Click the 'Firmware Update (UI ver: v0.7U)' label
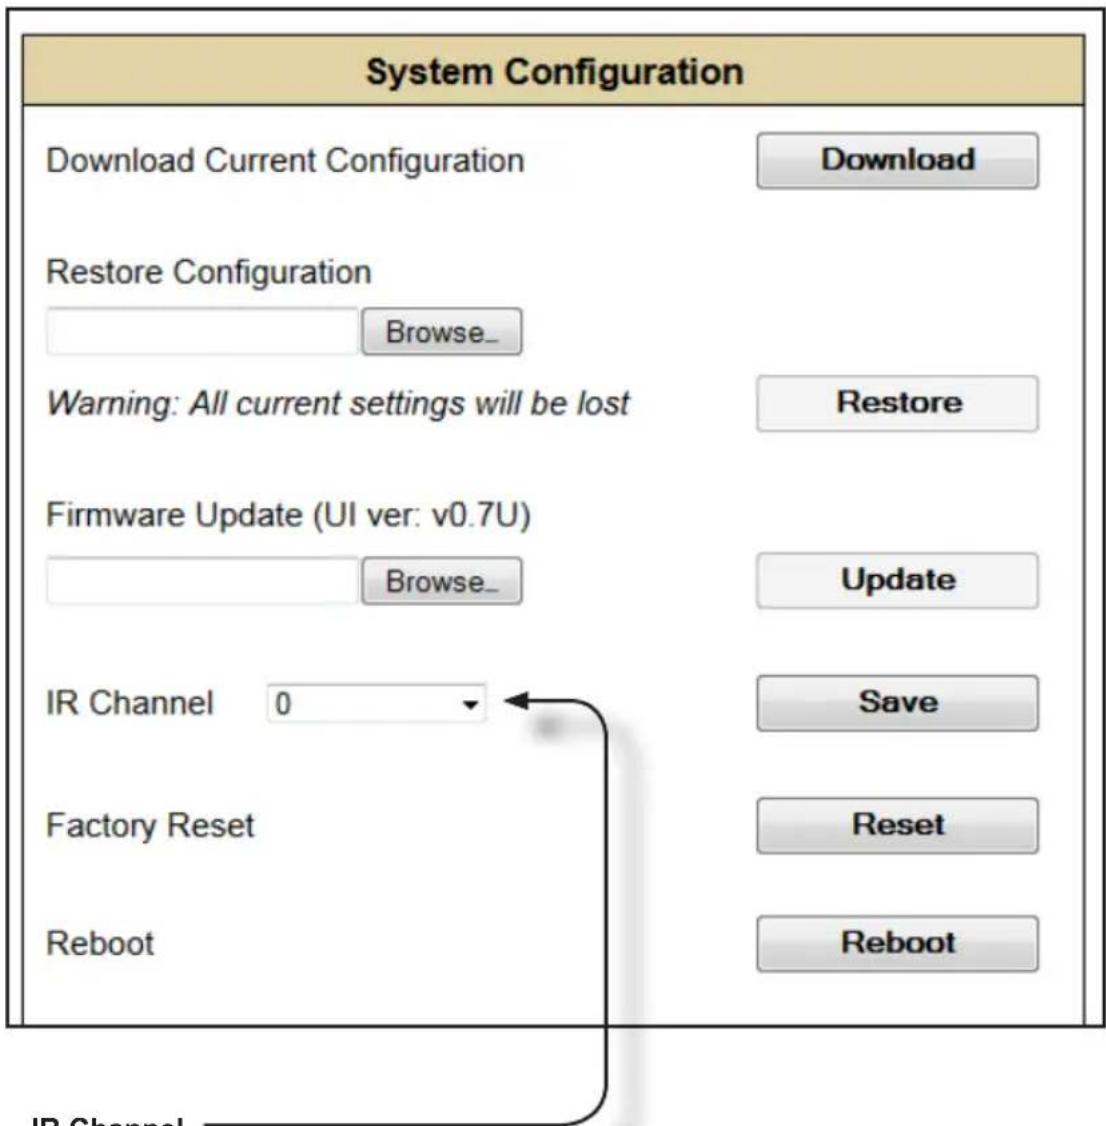The height and width of the screenshot is (1126, 1106). [289, 516]
